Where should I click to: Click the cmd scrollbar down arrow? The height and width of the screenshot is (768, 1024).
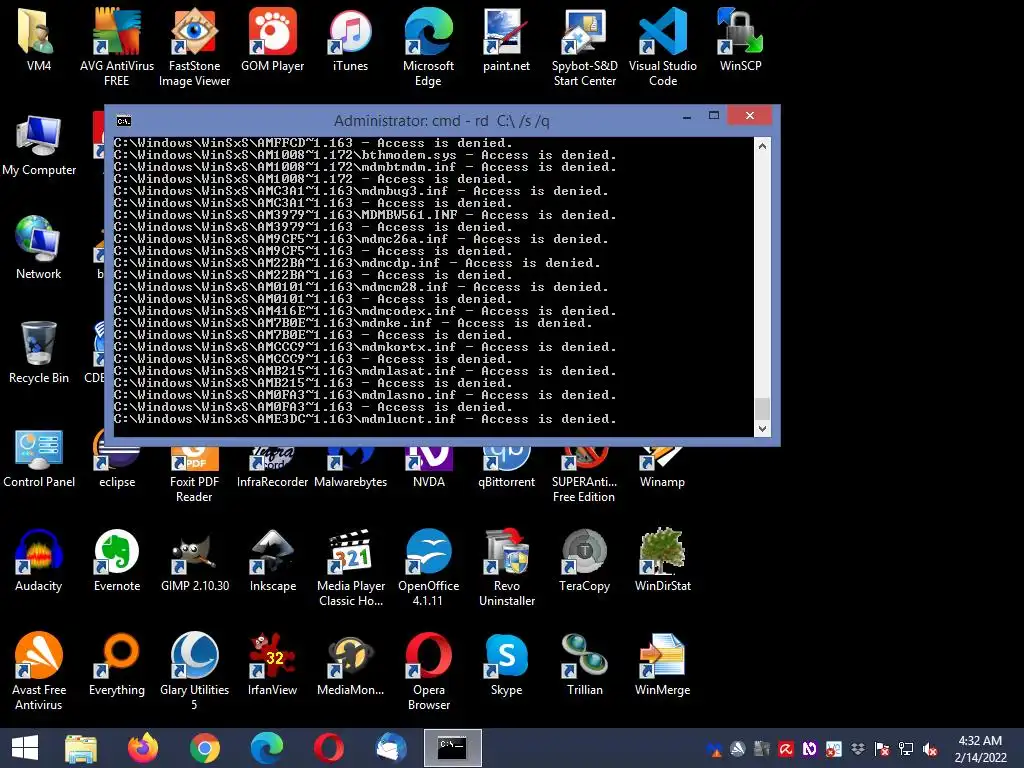[x=762, y=429]
